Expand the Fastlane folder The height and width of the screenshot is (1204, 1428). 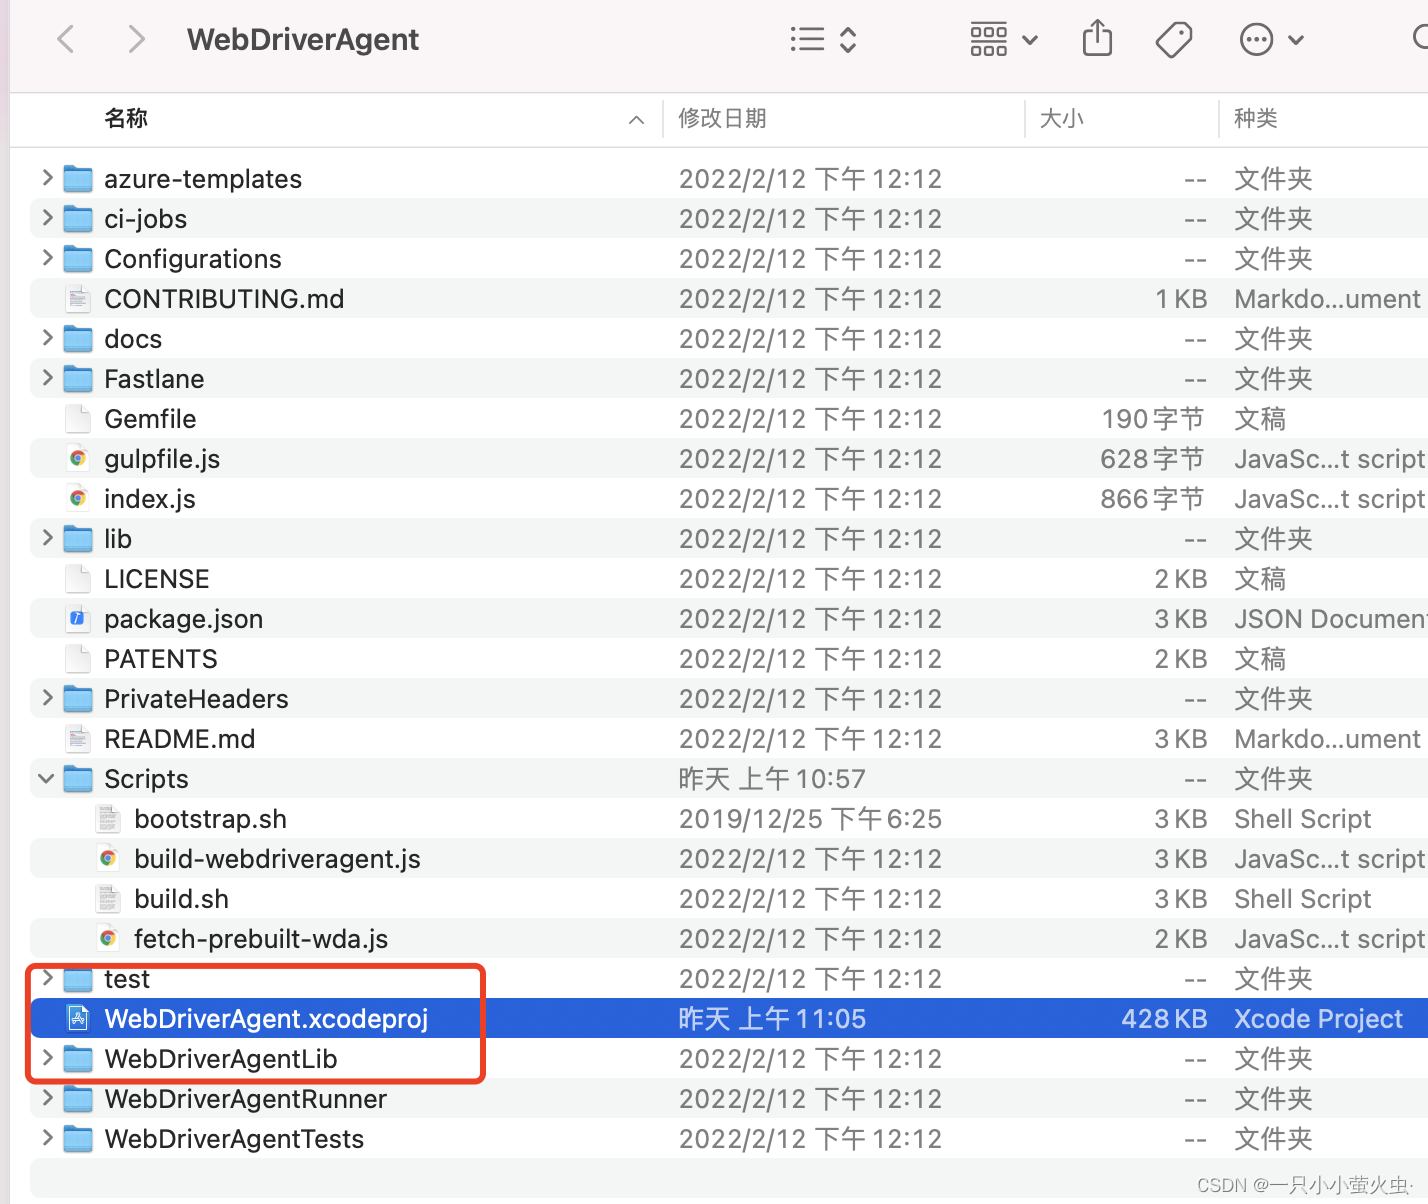(47, 378)
